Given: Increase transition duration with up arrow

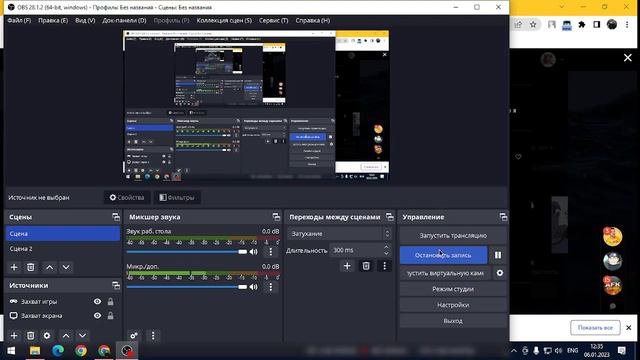Looking at the screenshot, I should [386, 247].
